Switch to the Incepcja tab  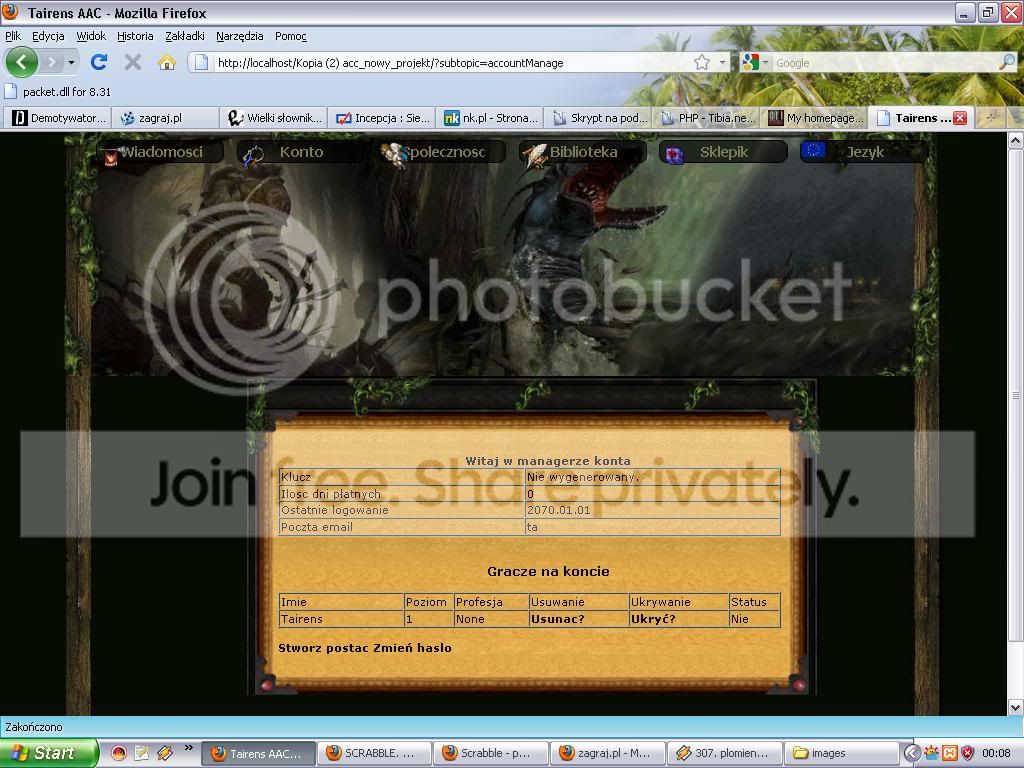[x=381, y=118]
